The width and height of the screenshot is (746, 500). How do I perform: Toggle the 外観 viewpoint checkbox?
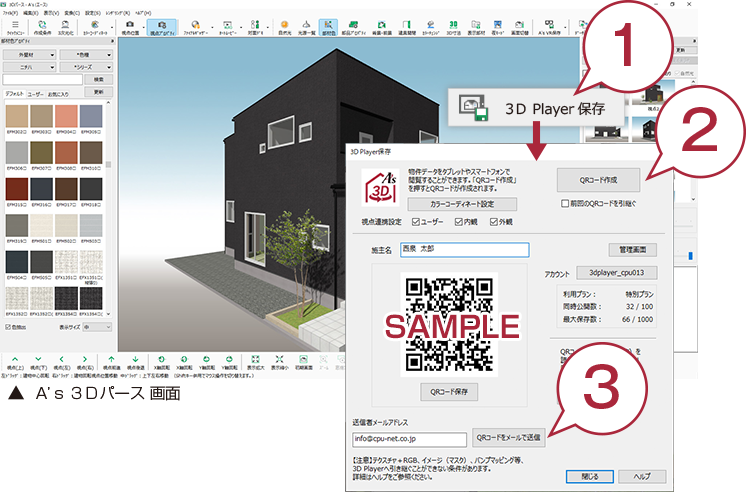point(494,222)
